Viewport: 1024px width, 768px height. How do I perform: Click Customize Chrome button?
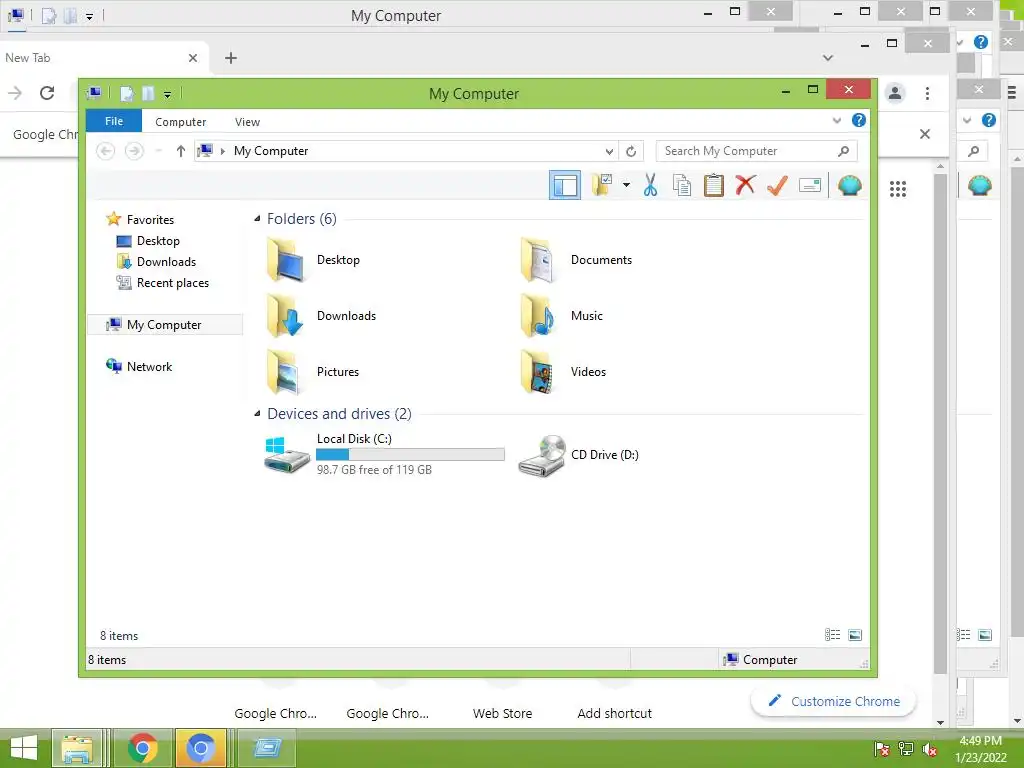[x=833, y=701]
